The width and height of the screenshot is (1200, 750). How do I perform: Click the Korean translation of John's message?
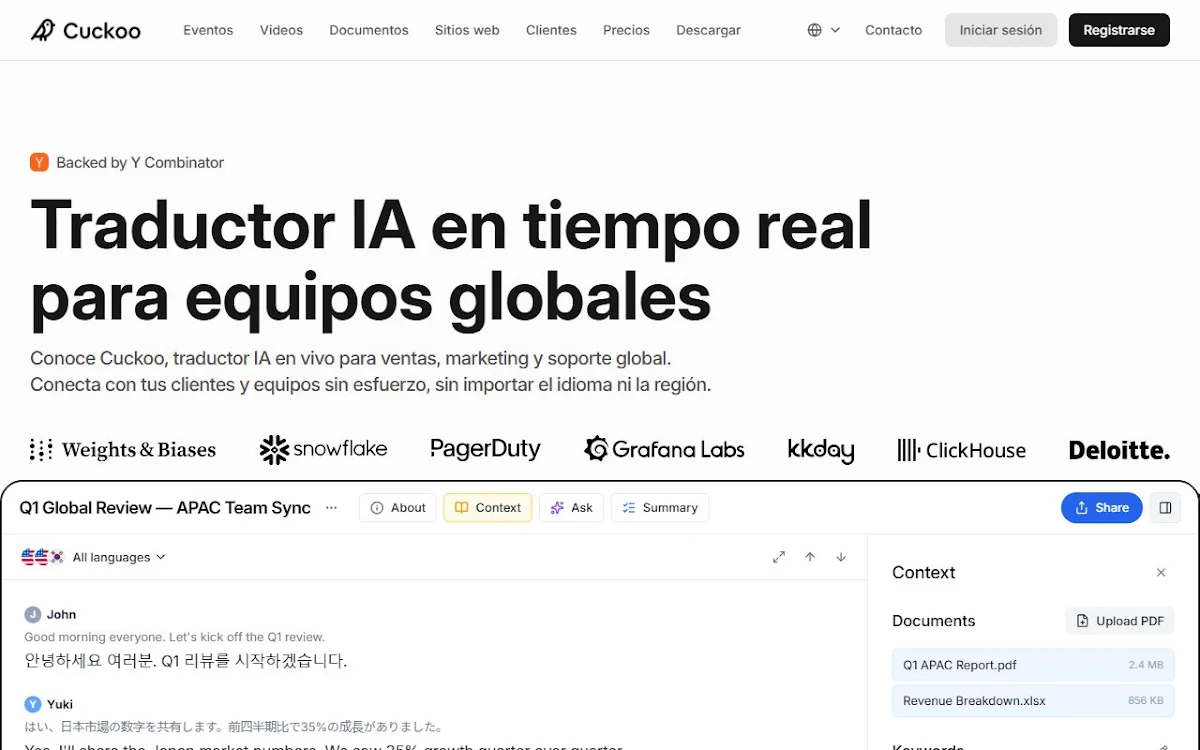tap(185, 661)
